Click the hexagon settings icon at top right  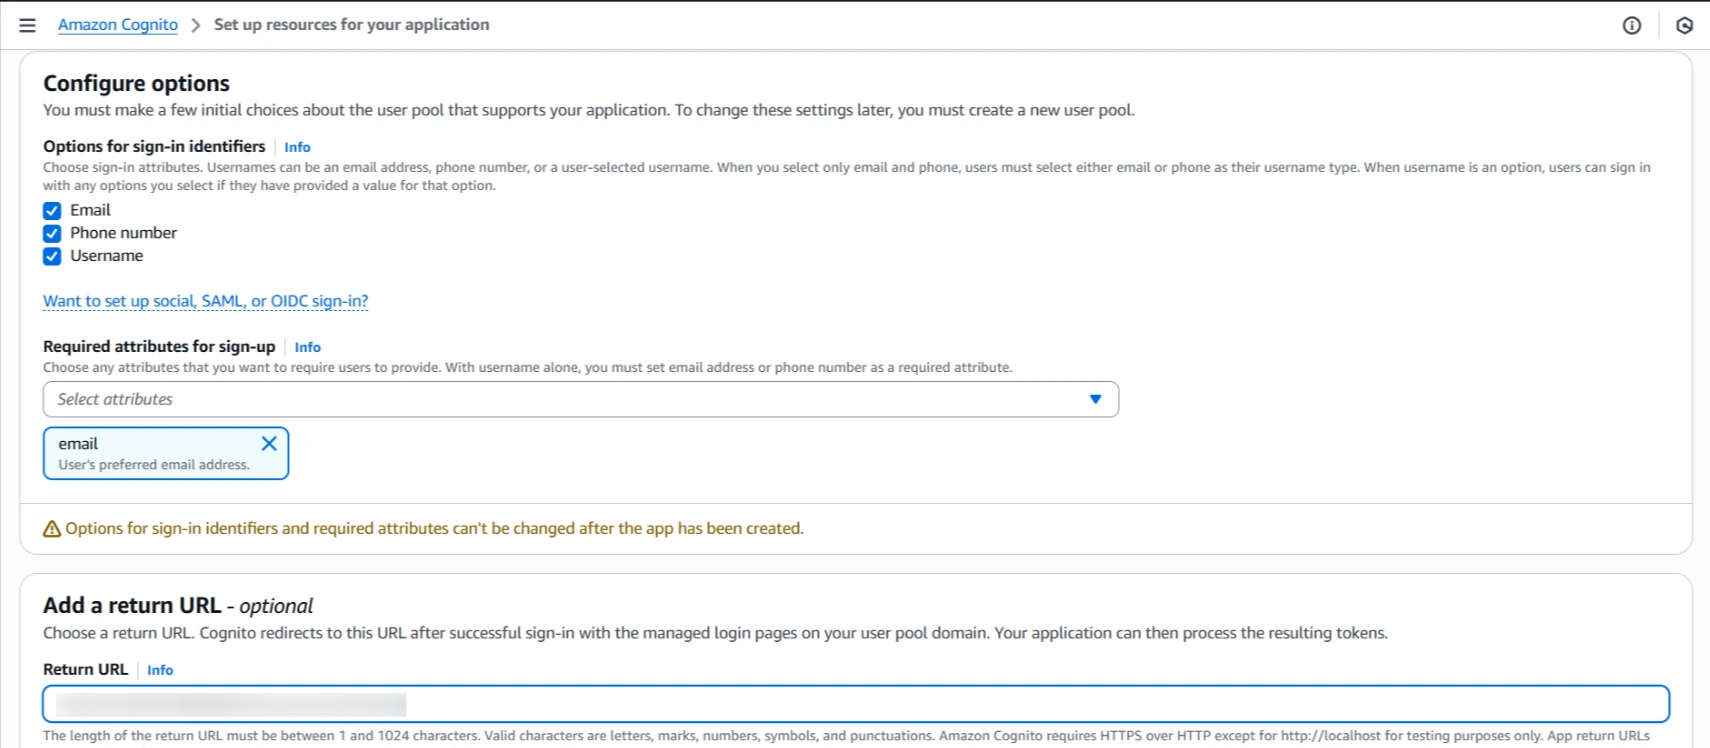pos(1685,25)
